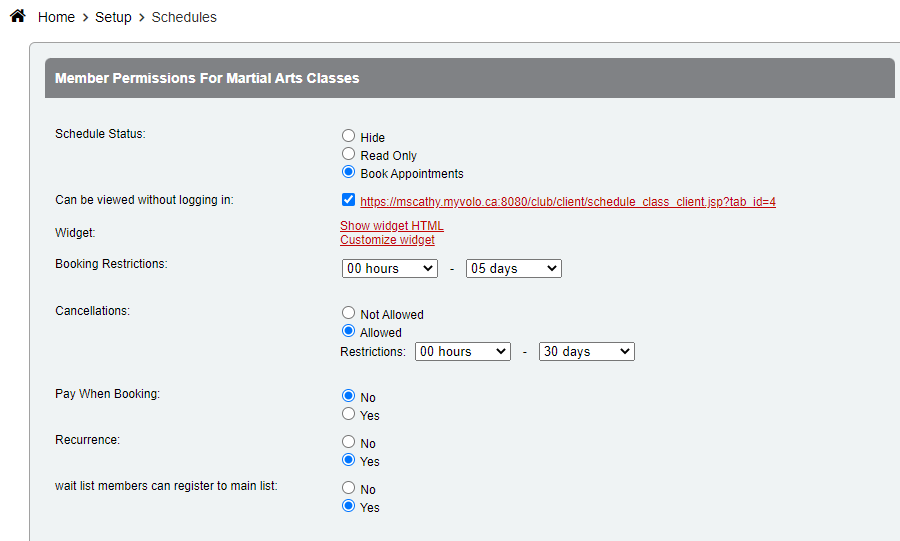Go to Setup in the breadcrumb

pyautogui.click(x=113, y=17)
